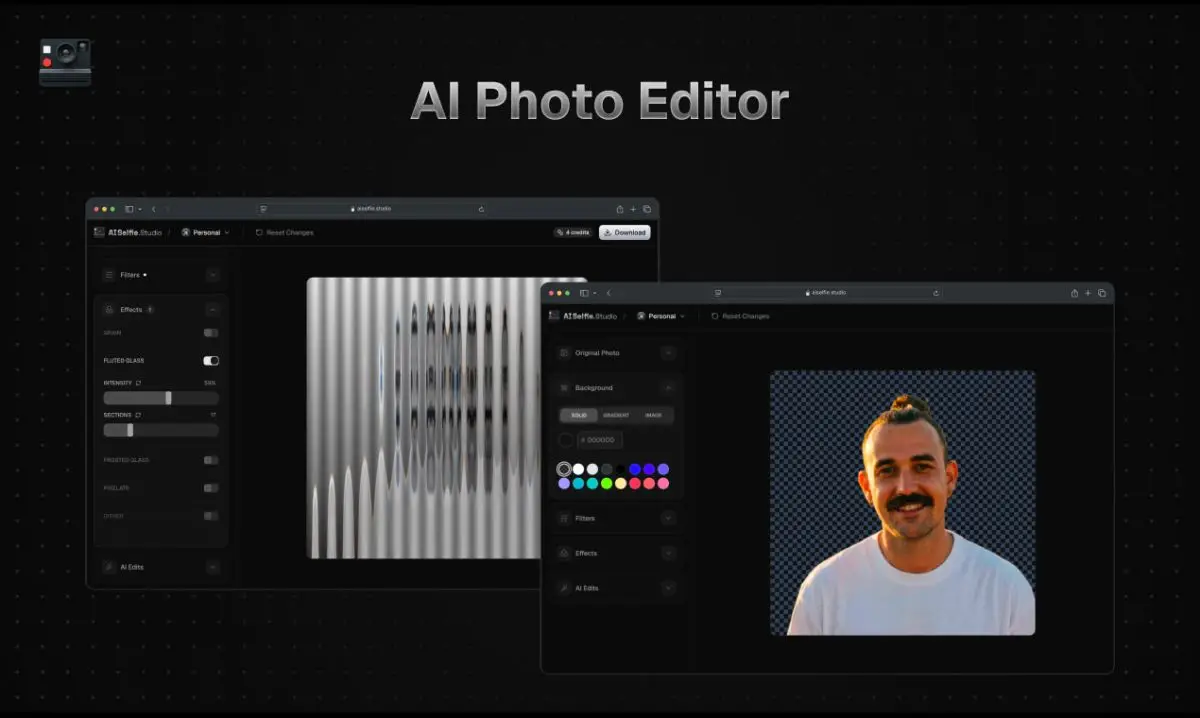
Task: Select the Image background tab
Action: point(654,415)
